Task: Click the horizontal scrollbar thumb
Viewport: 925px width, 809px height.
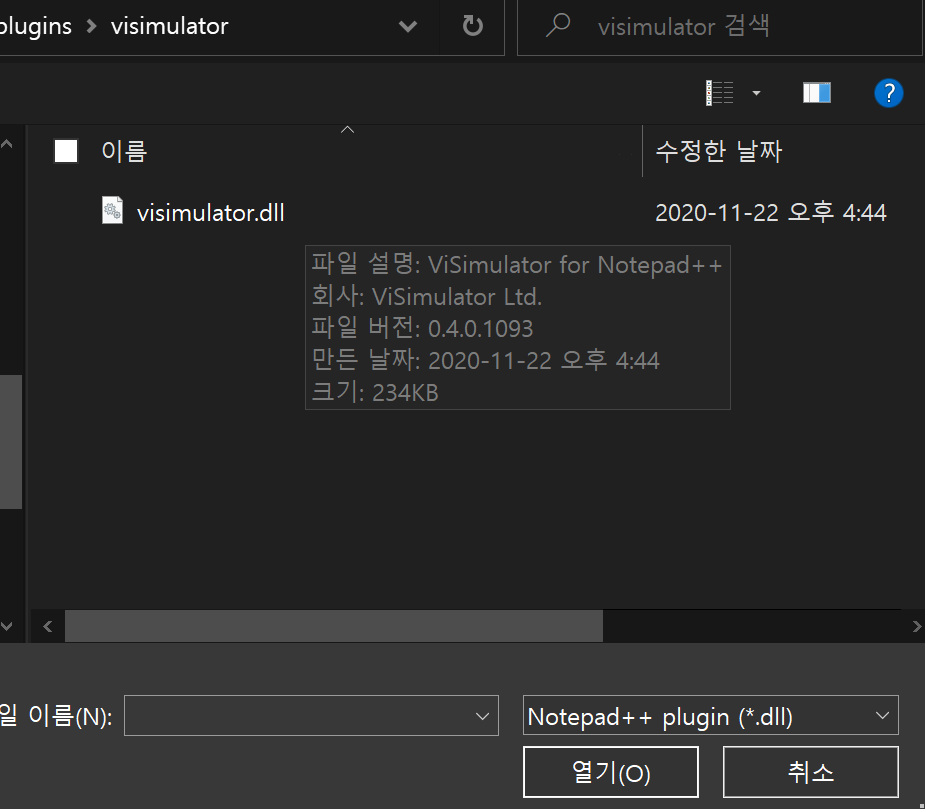Action: pyautogui.click(x=334, y=626)
